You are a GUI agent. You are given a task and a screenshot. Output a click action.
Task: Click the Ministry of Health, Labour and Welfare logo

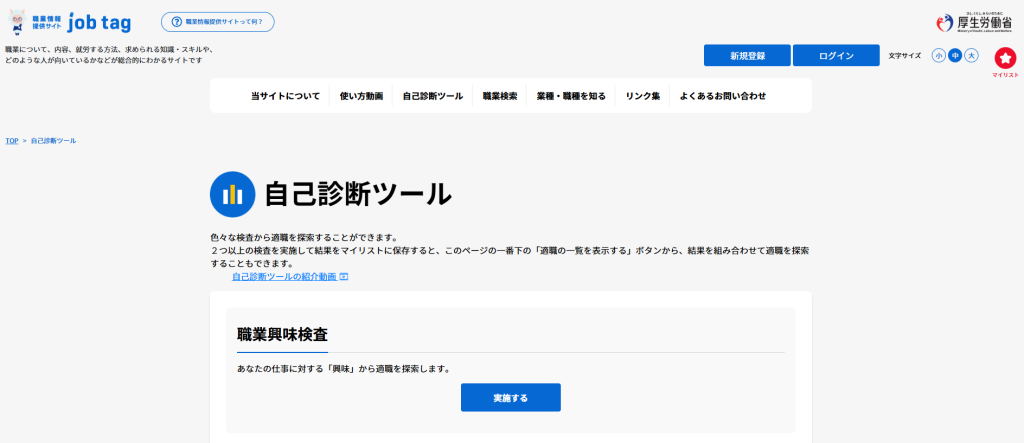(973, 22)
